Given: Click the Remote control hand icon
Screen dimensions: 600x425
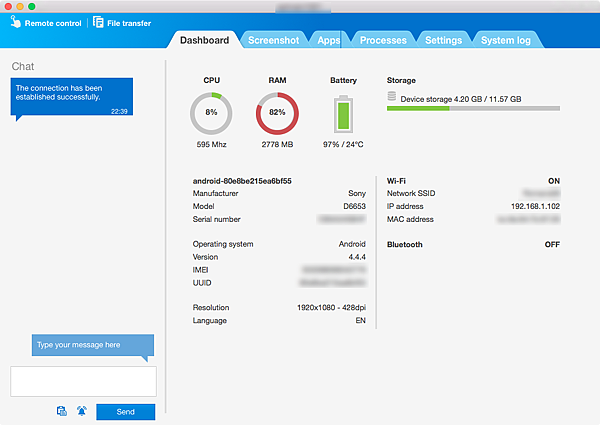Looking at the screenshot, I should [15, 22].
